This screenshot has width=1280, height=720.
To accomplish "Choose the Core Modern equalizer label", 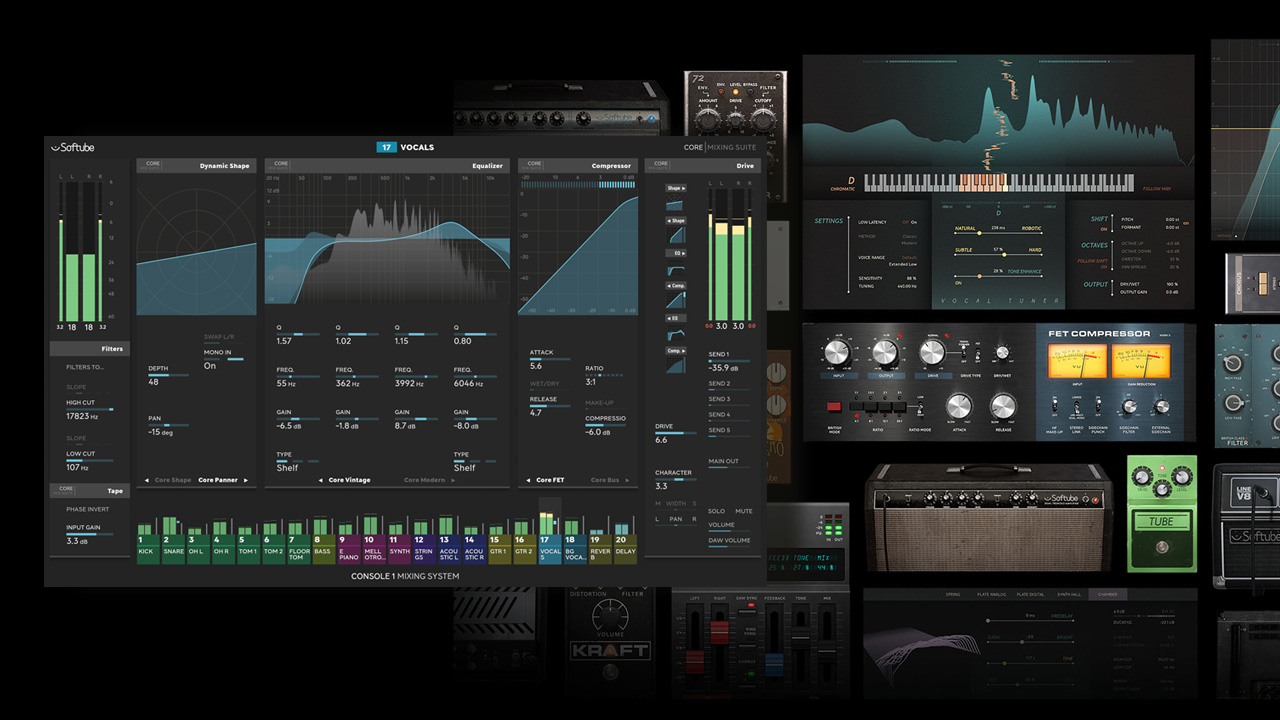I will coord(425,480).
